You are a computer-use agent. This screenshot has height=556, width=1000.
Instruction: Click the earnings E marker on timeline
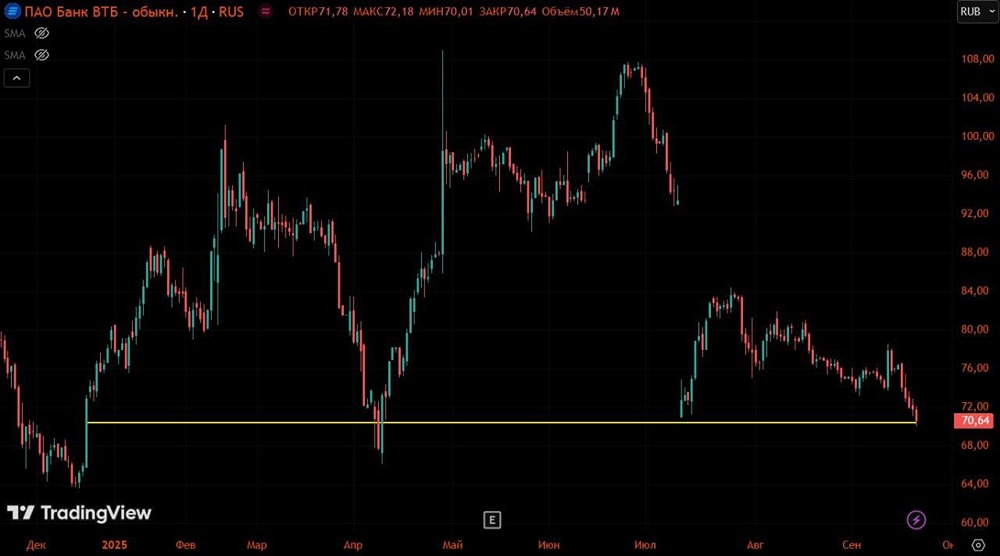[492, 520]
